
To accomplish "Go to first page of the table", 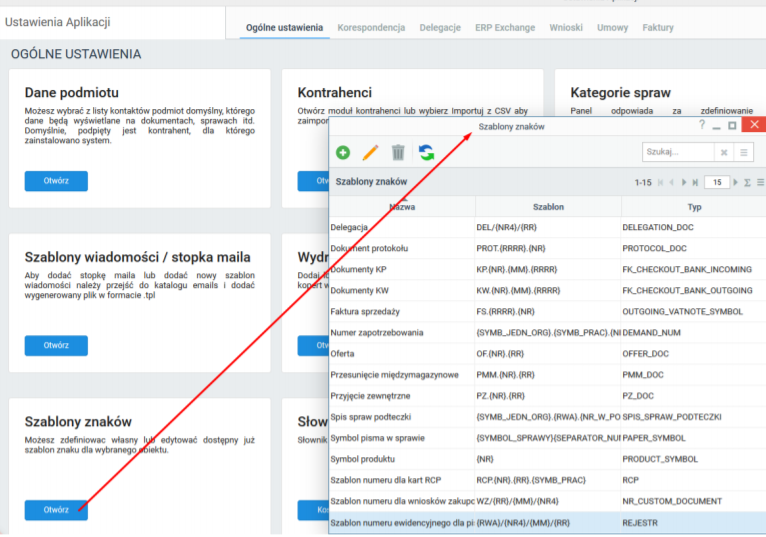I will click(660, 182).
